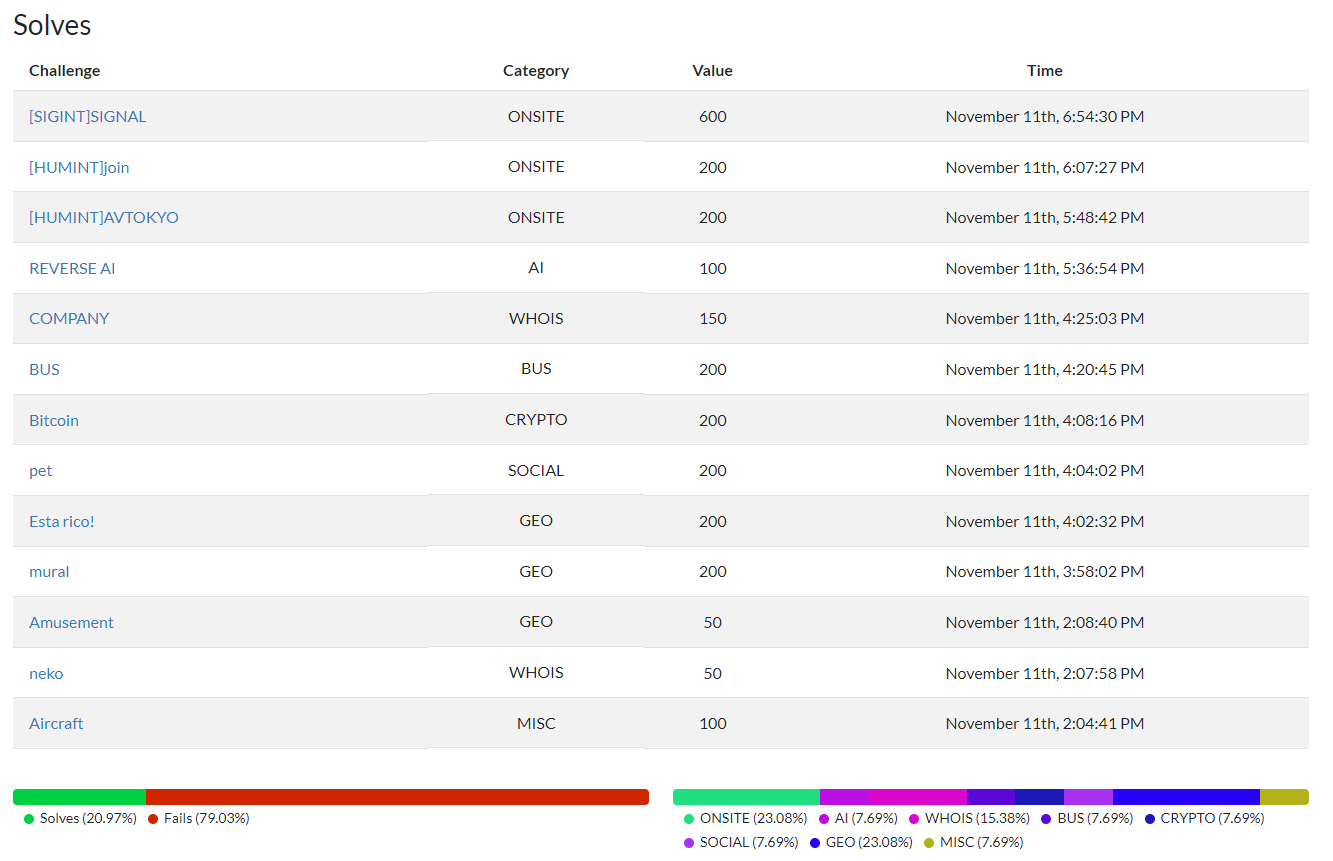The image size is (1333, 861).
Task: Click the value 150 in COMPANY row
Action: click(713, 318)
